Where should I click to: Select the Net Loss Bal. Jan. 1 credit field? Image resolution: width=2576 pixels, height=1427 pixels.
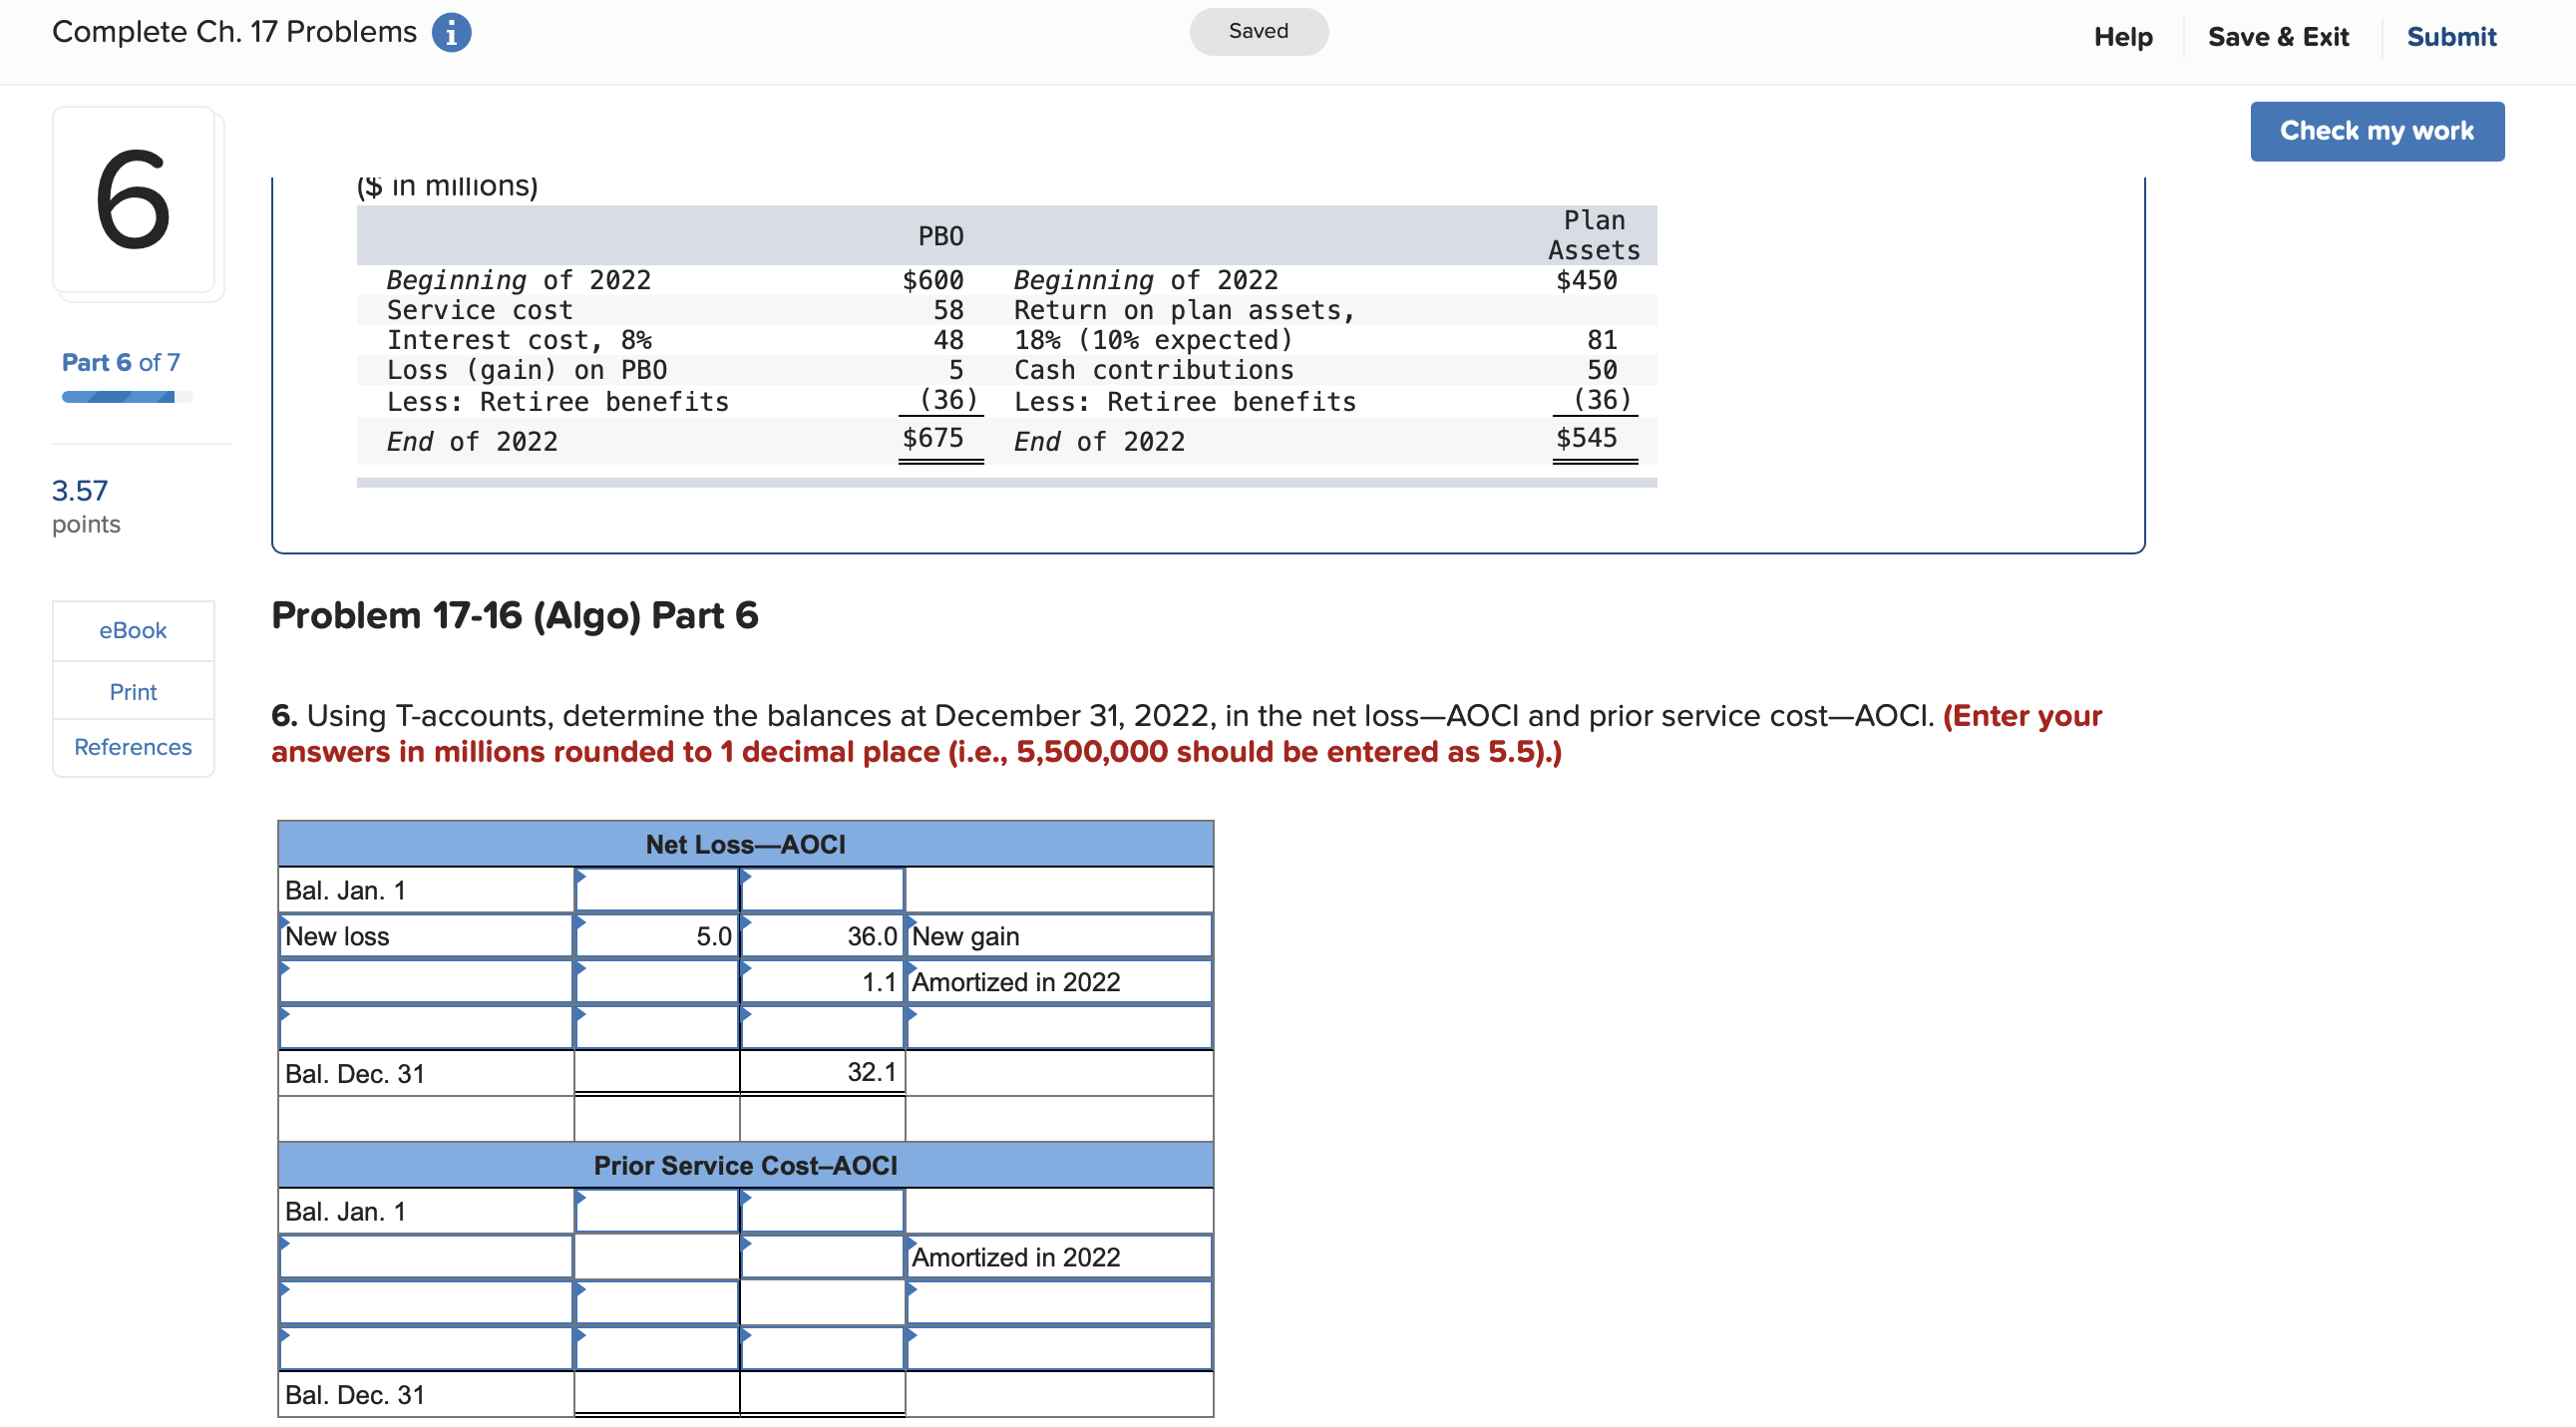point(822,890)
